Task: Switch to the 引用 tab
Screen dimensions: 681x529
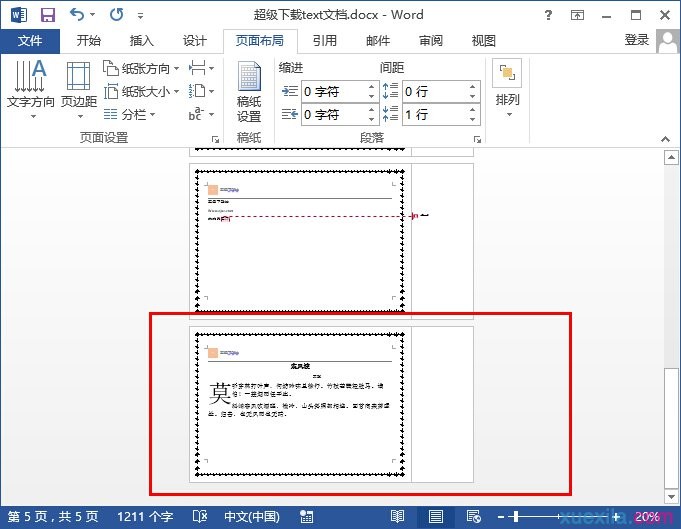Action: point(325,41)
